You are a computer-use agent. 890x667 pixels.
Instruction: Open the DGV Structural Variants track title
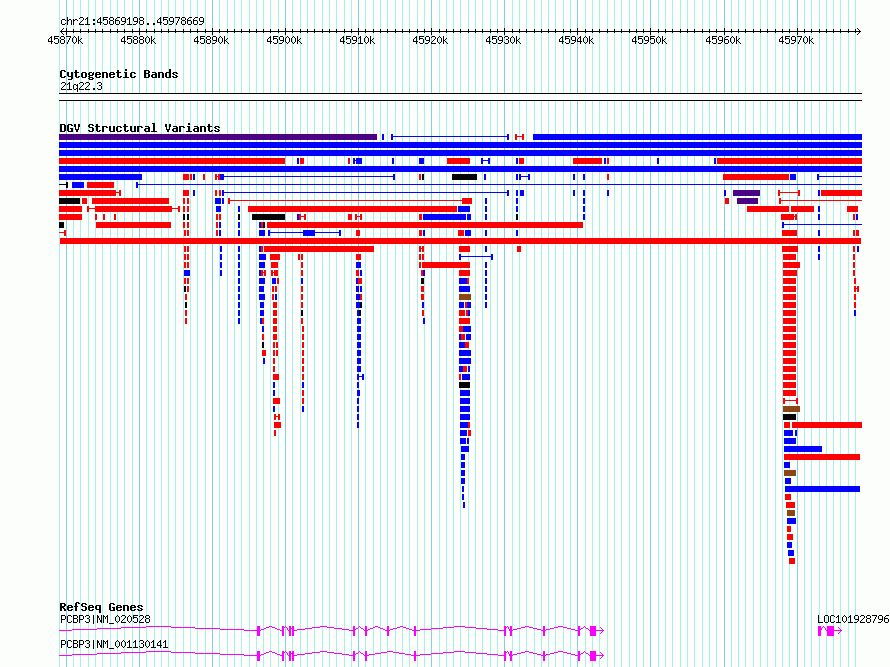(x=140, y=128)
